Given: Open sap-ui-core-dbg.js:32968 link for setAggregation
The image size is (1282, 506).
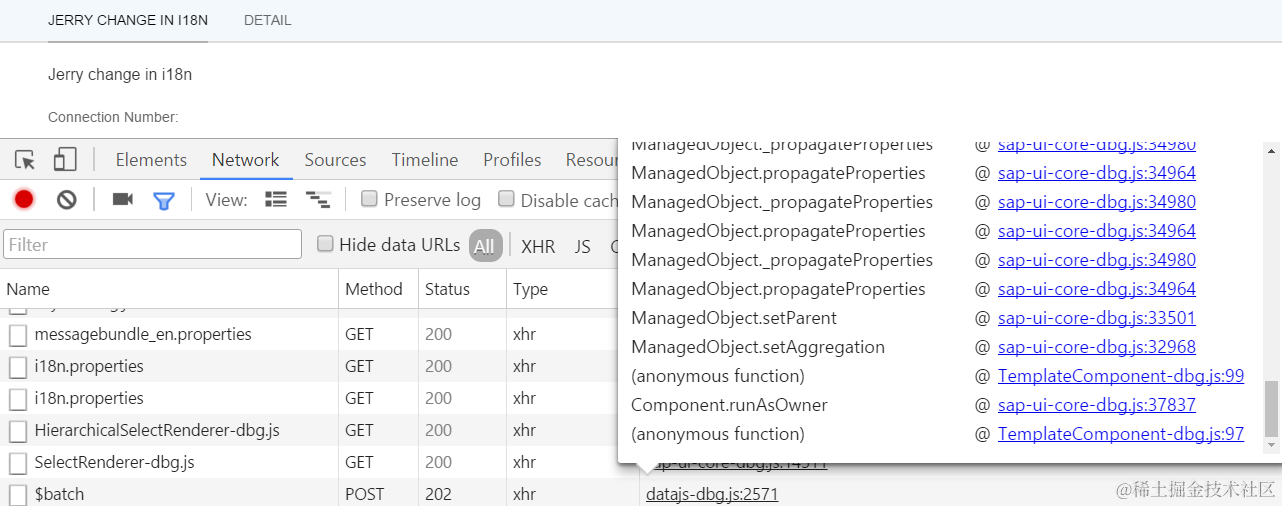Looking at the screenshot, I should coord(1096,347).
